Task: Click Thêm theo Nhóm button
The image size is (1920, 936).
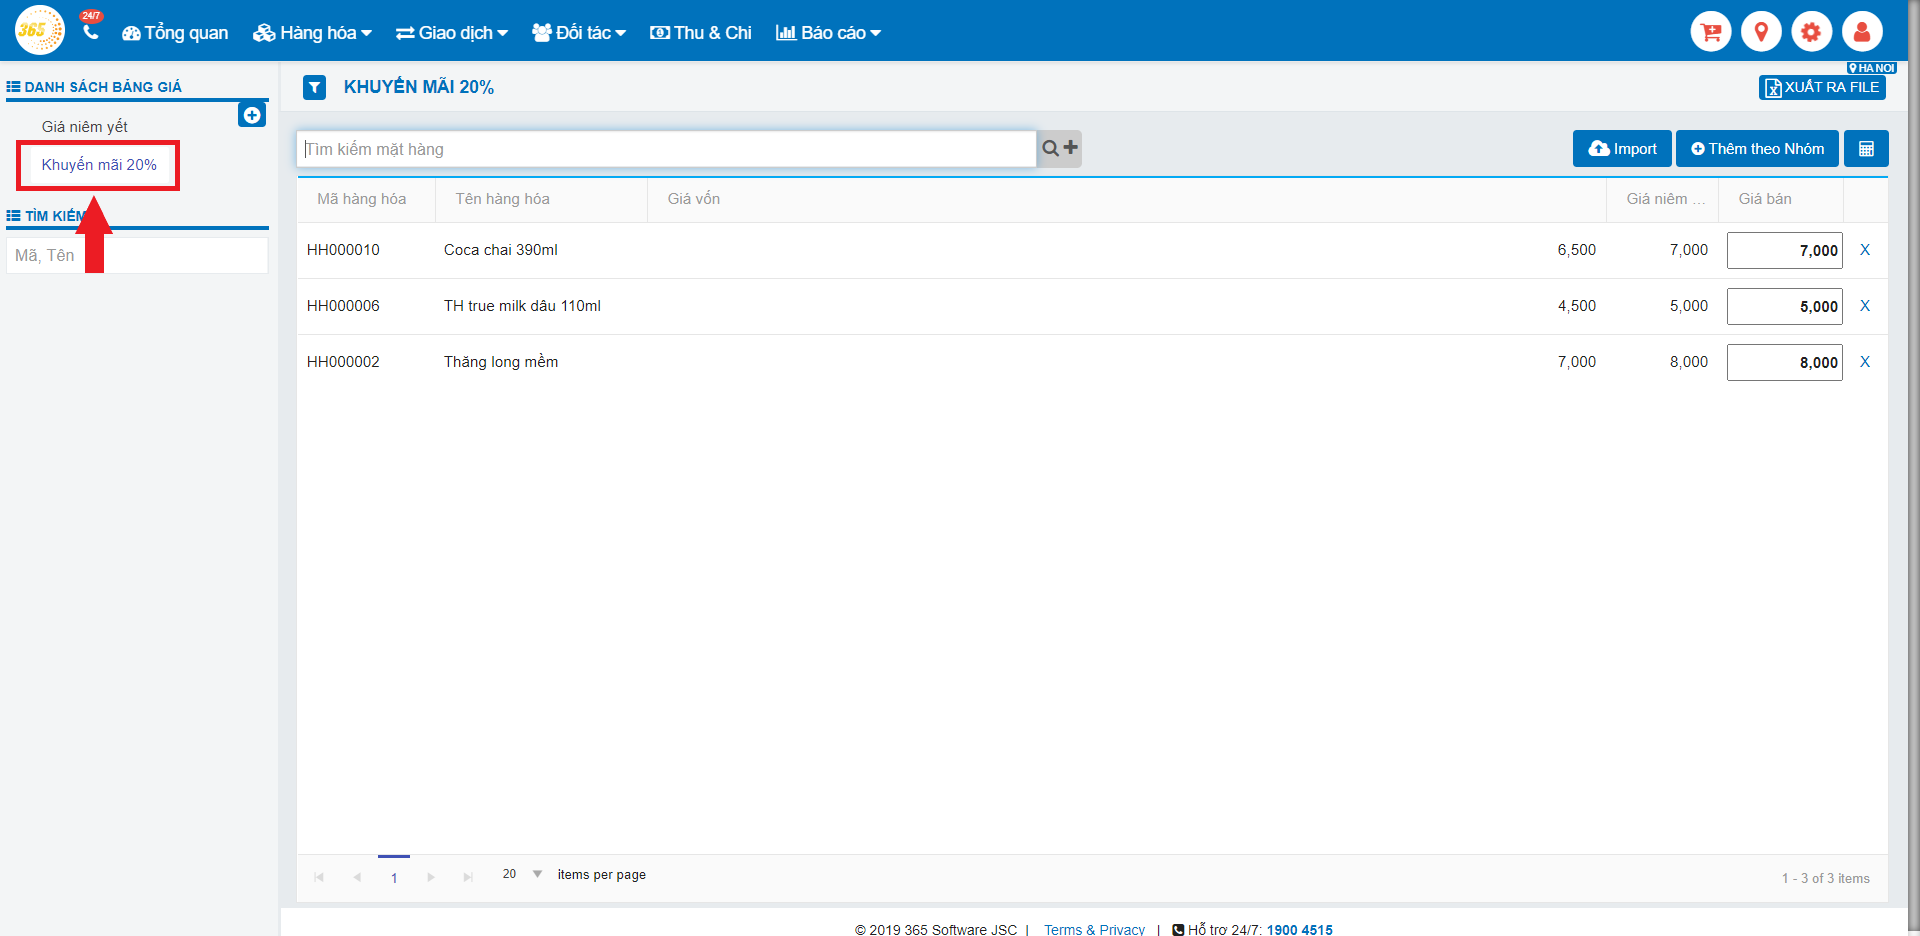Action: [1757, 149]
